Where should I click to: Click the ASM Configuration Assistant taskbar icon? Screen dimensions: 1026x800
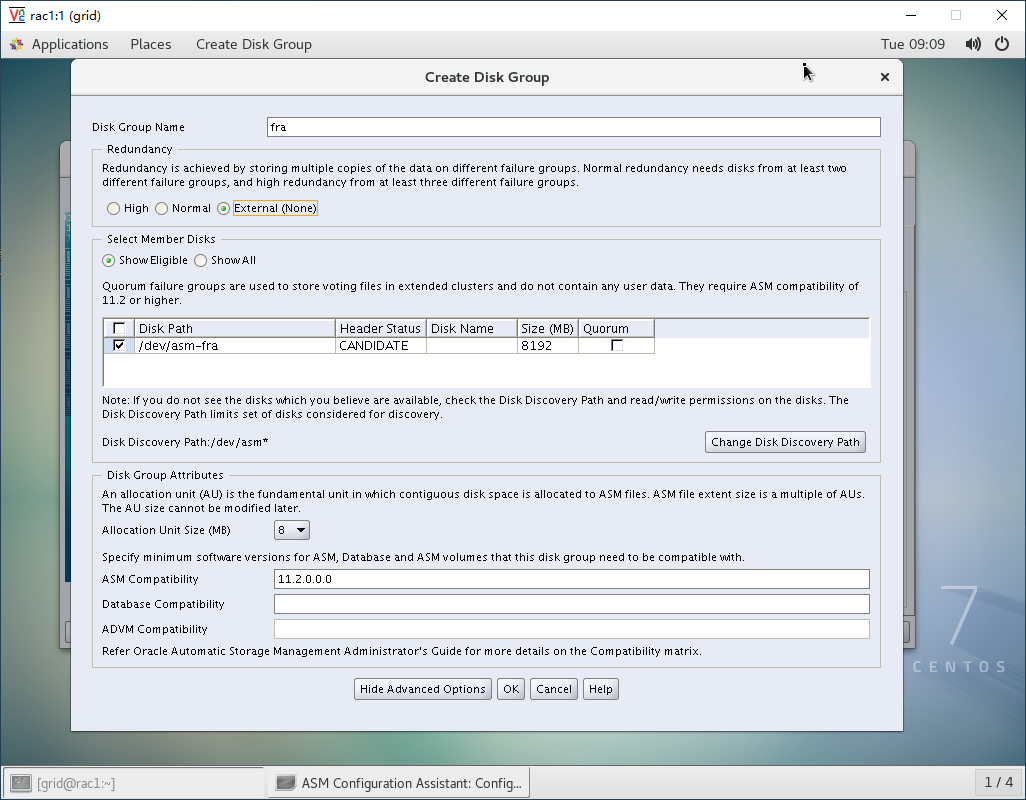coord(285,783)
